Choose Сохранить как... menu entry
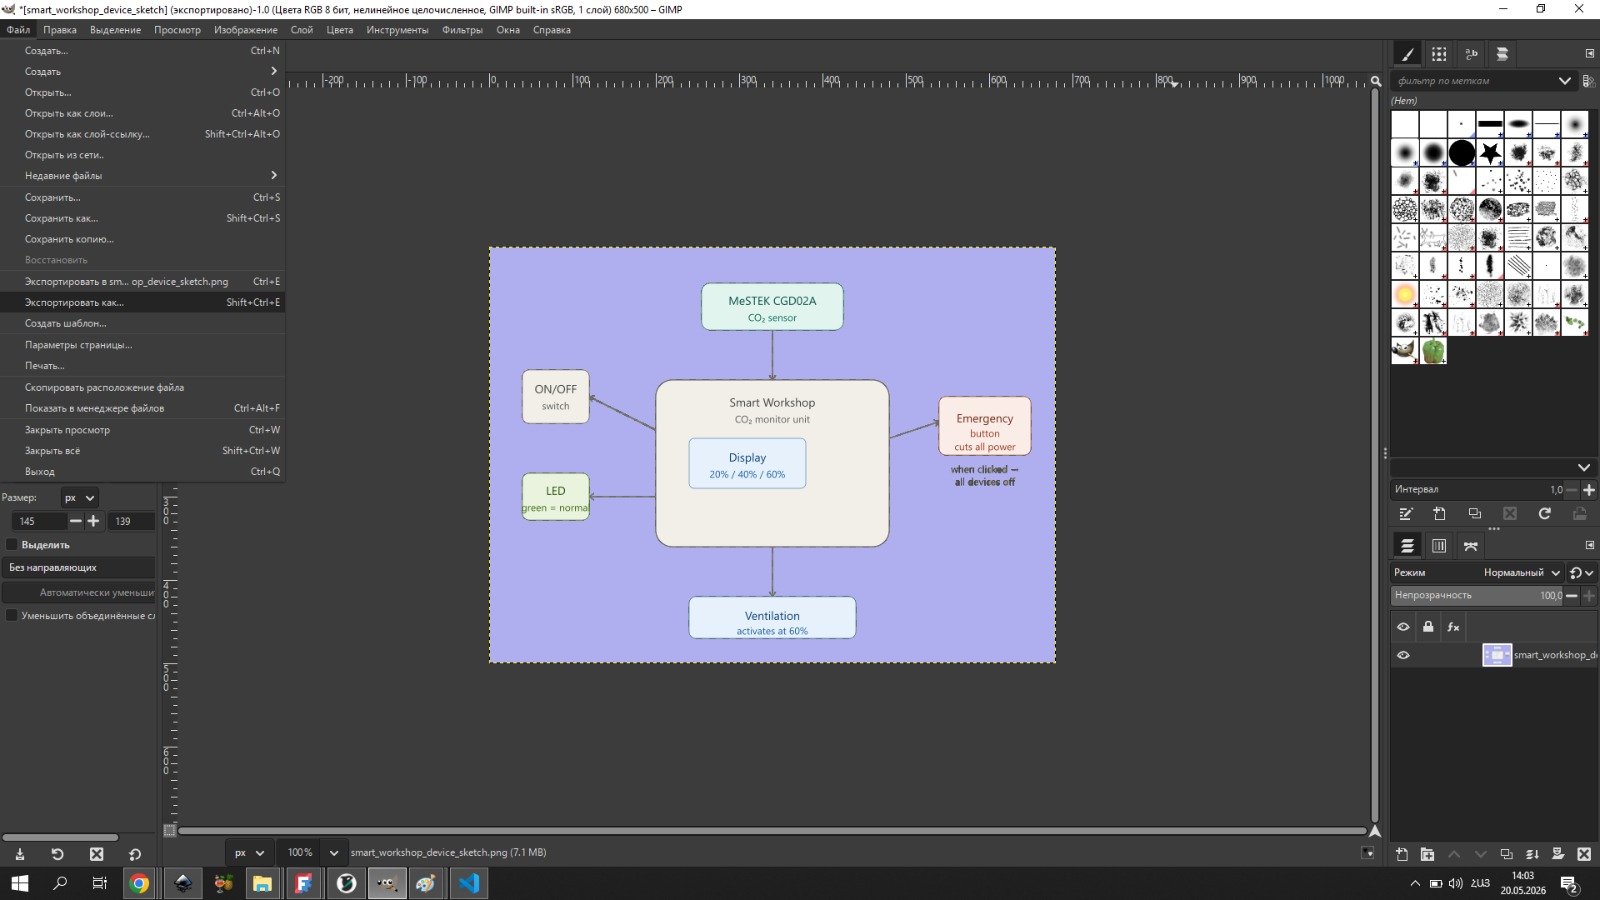 (142, 218)
